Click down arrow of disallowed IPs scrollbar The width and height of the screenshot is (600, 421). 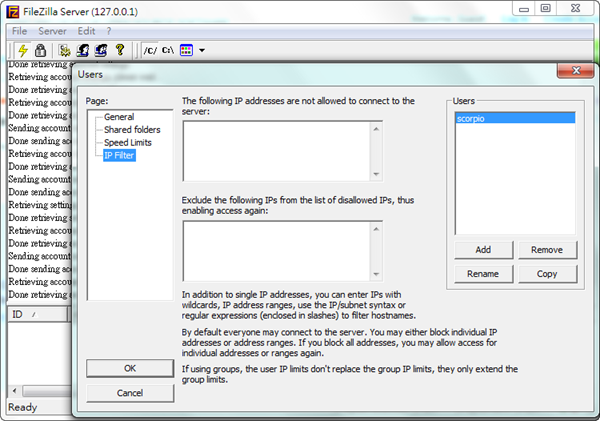point(376,174)
